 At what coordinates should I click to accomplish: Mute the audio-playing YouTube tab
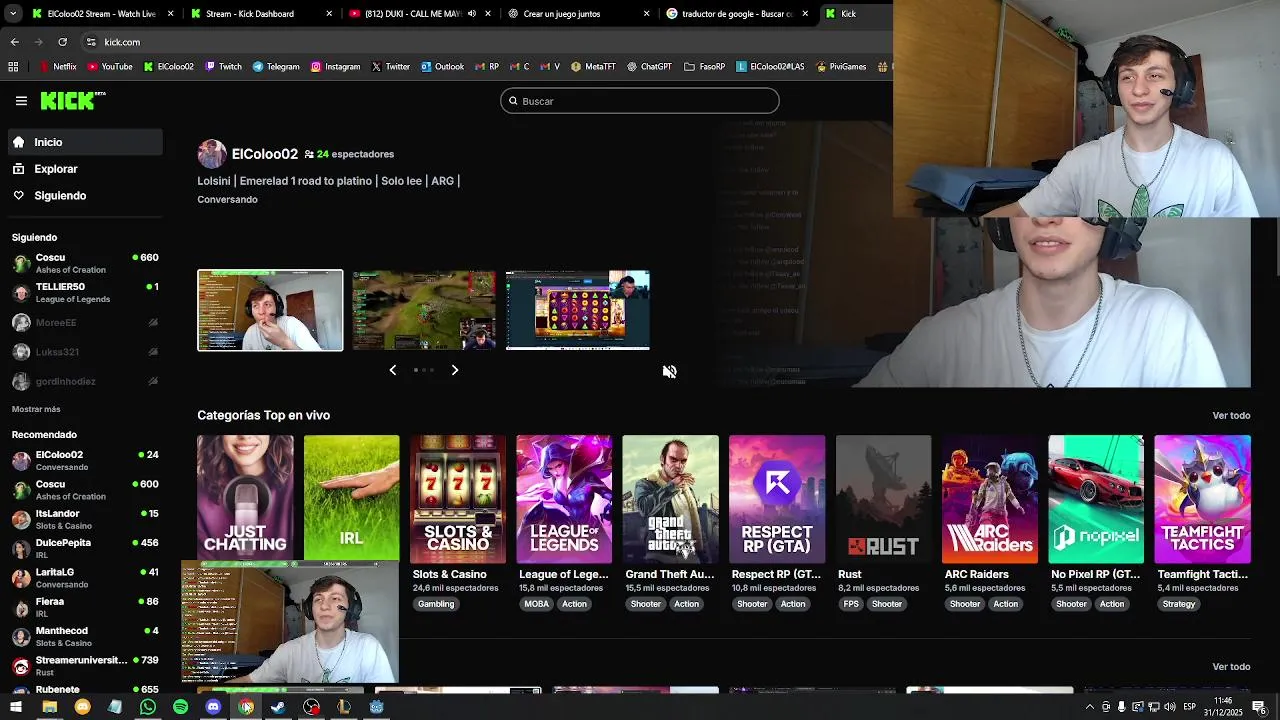[472, 14]
